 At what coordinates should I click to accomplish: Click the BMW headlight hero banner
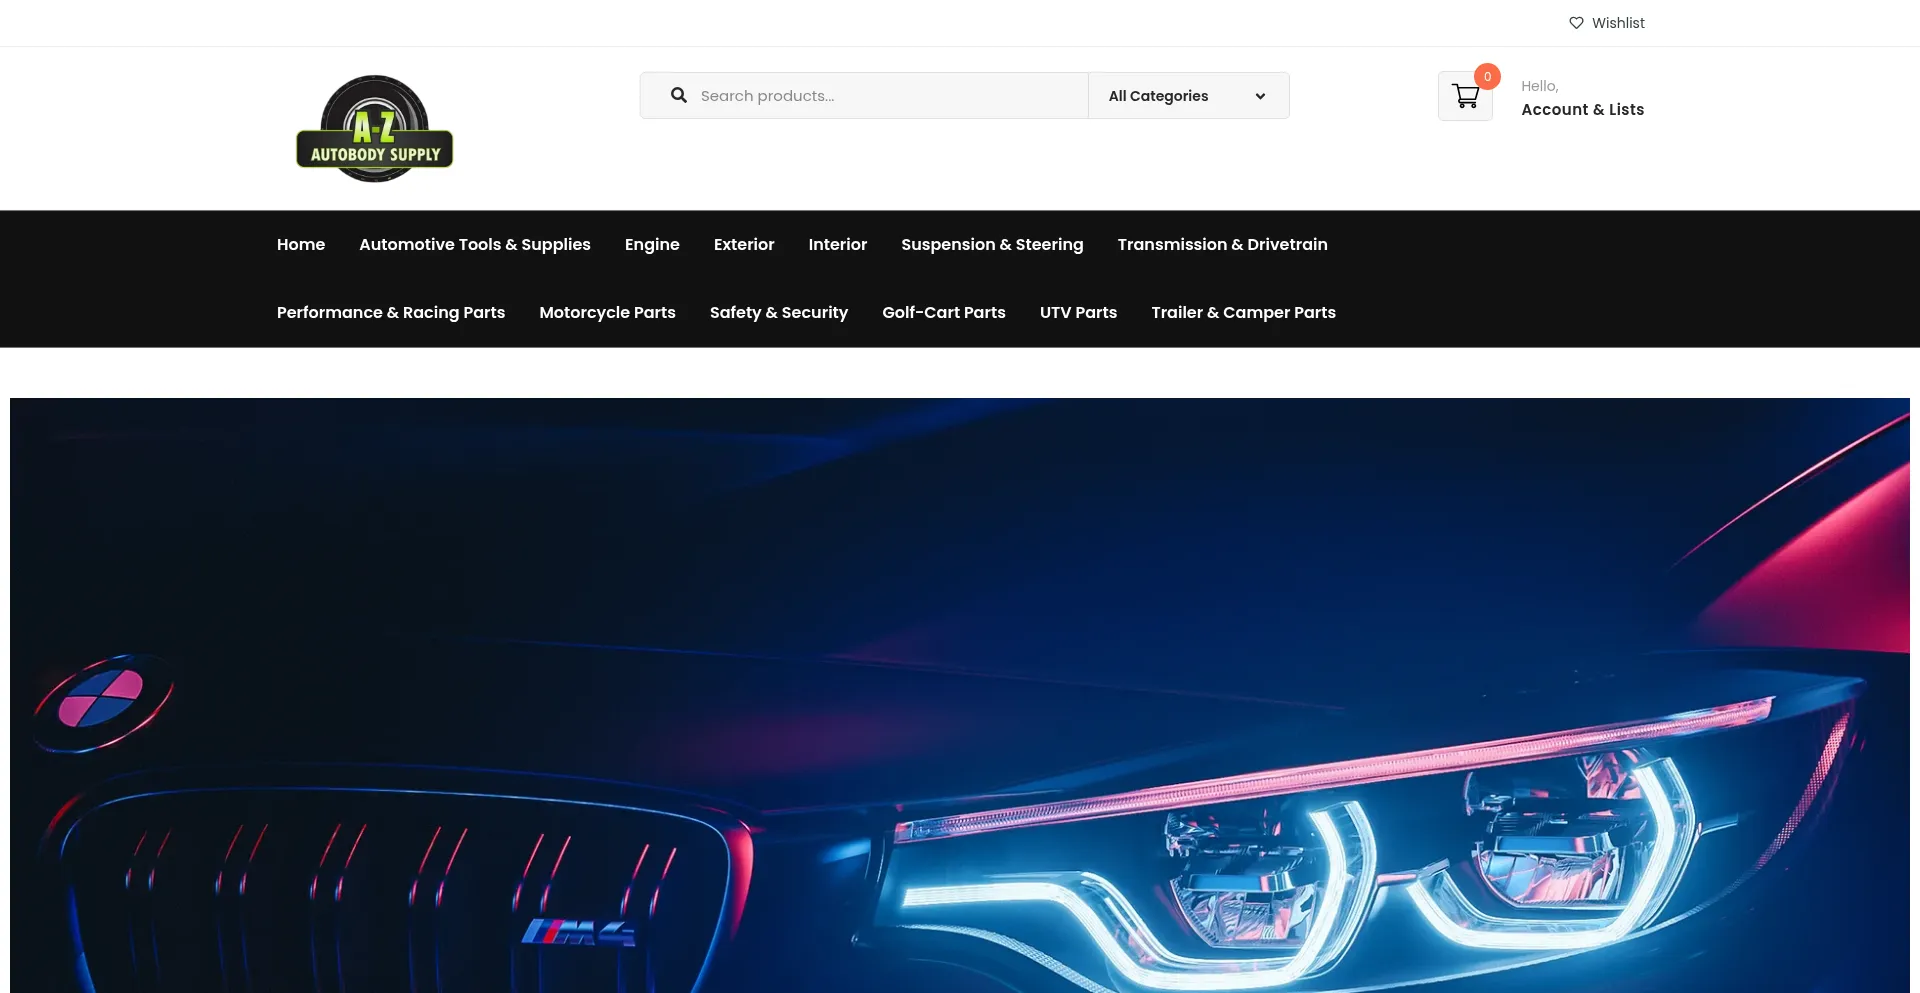pyautogui.click(x=960, y=695)
